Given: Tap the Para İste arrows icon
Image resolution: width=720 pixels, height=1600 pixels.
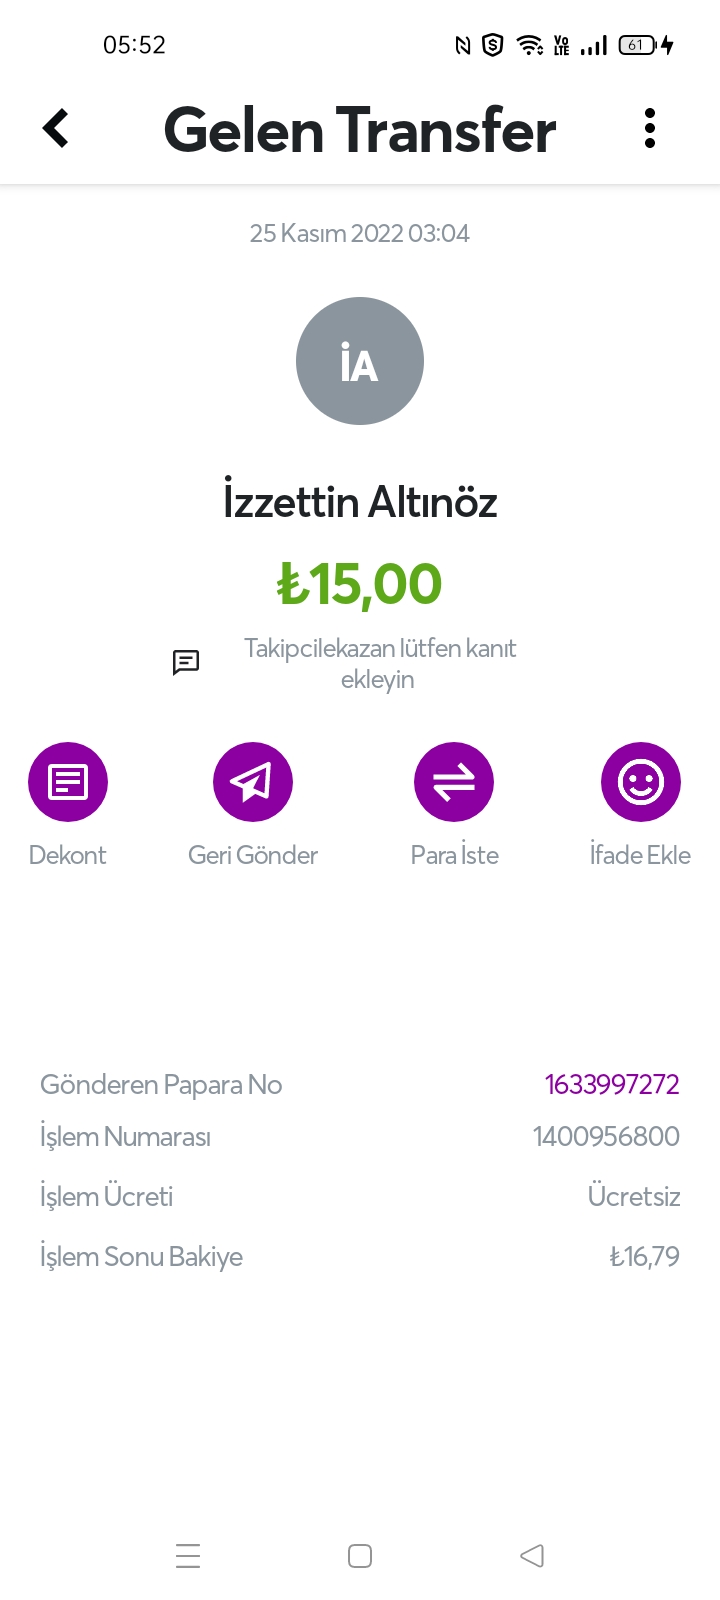Looking at the screenshot, I should [x=454, y=782].
